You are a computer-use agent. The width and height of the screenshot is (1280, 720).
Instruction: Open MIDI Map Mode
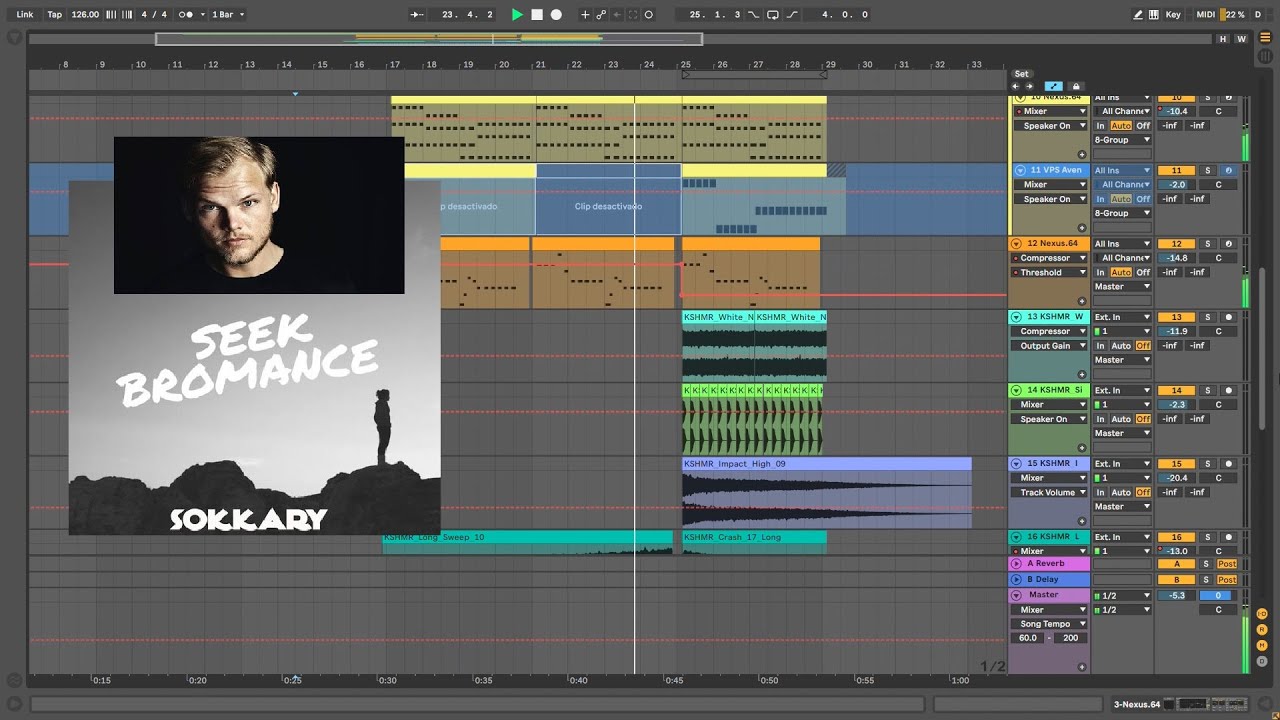[1206, 15]
